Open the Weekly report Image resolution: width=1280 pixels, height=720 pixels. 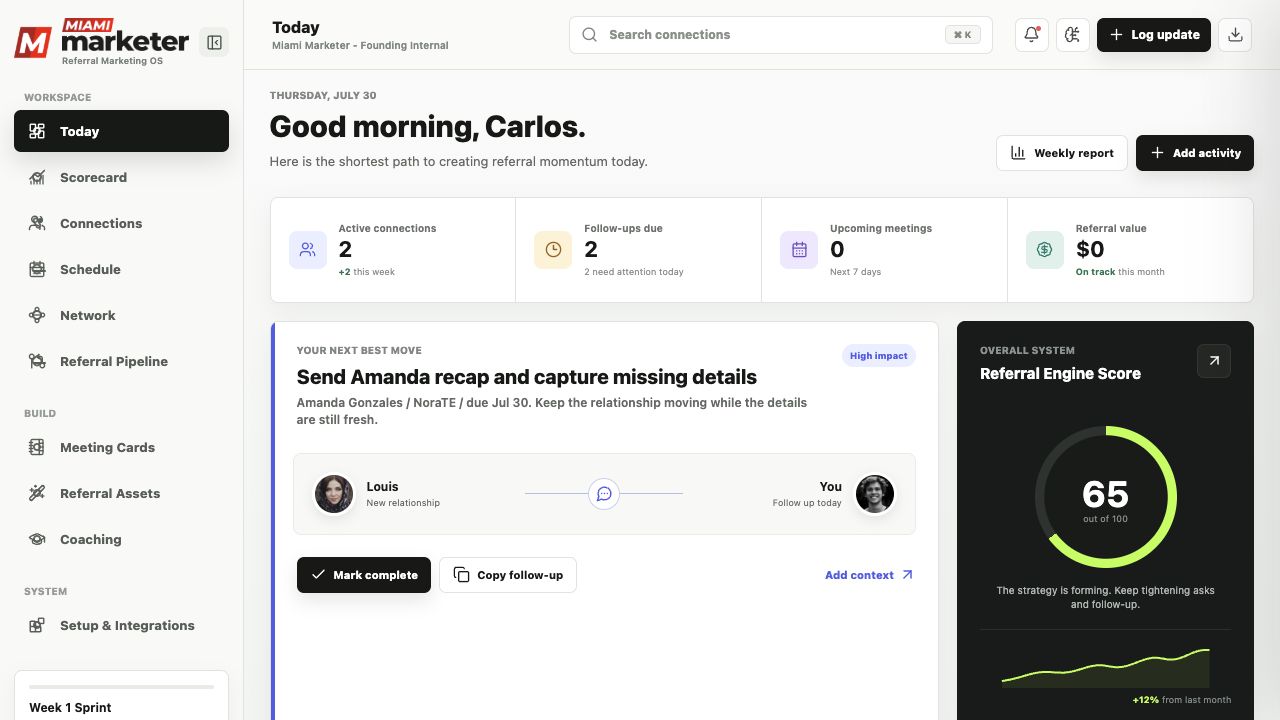point(1062,153)
